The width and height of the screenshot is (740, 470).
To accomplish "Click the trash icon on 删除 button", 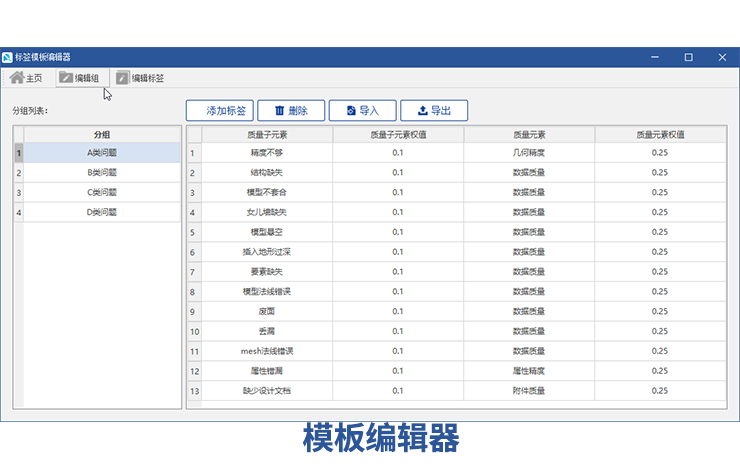I will 280,111.
